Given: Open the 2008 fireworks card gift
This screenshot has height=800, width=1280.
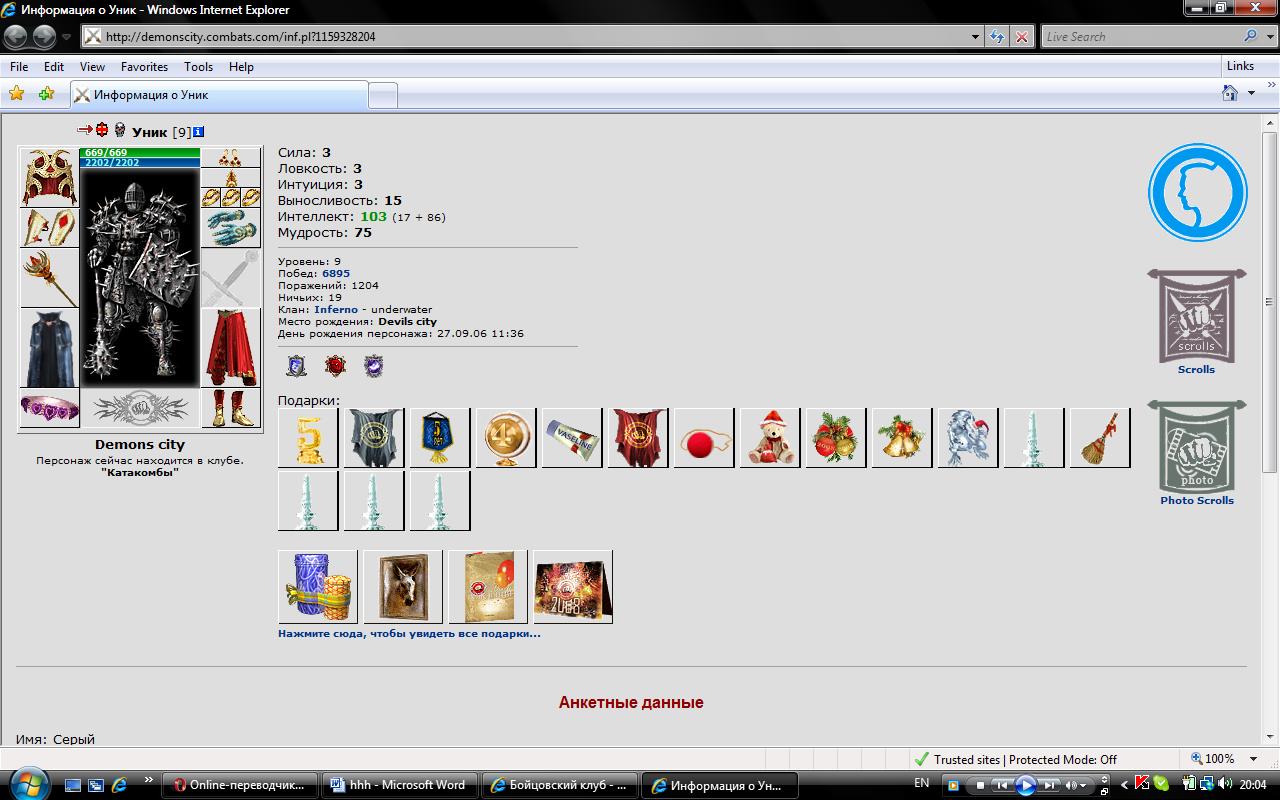Looking at the screenshot, I should tap(573, 587).
